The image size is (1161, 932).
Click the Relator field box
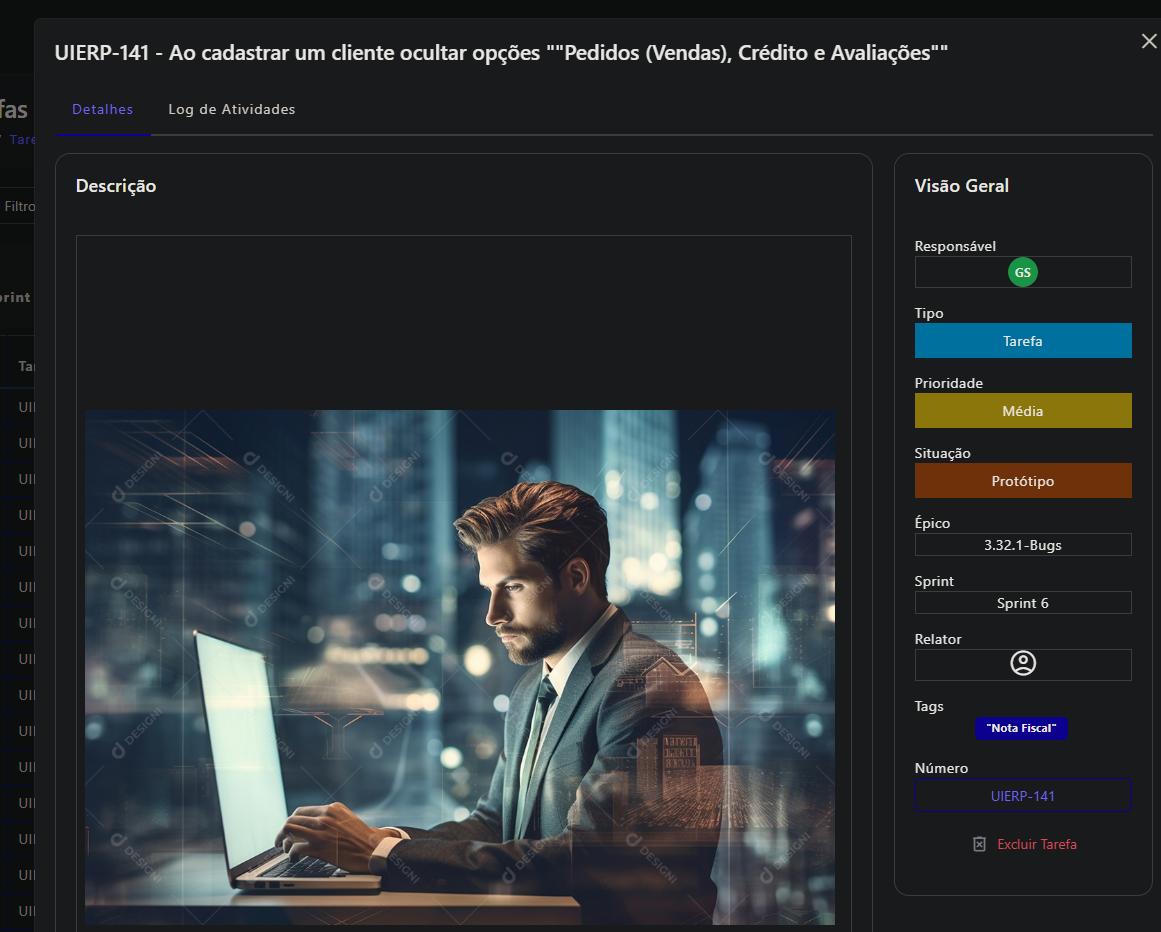click(x=1023, y=665)
